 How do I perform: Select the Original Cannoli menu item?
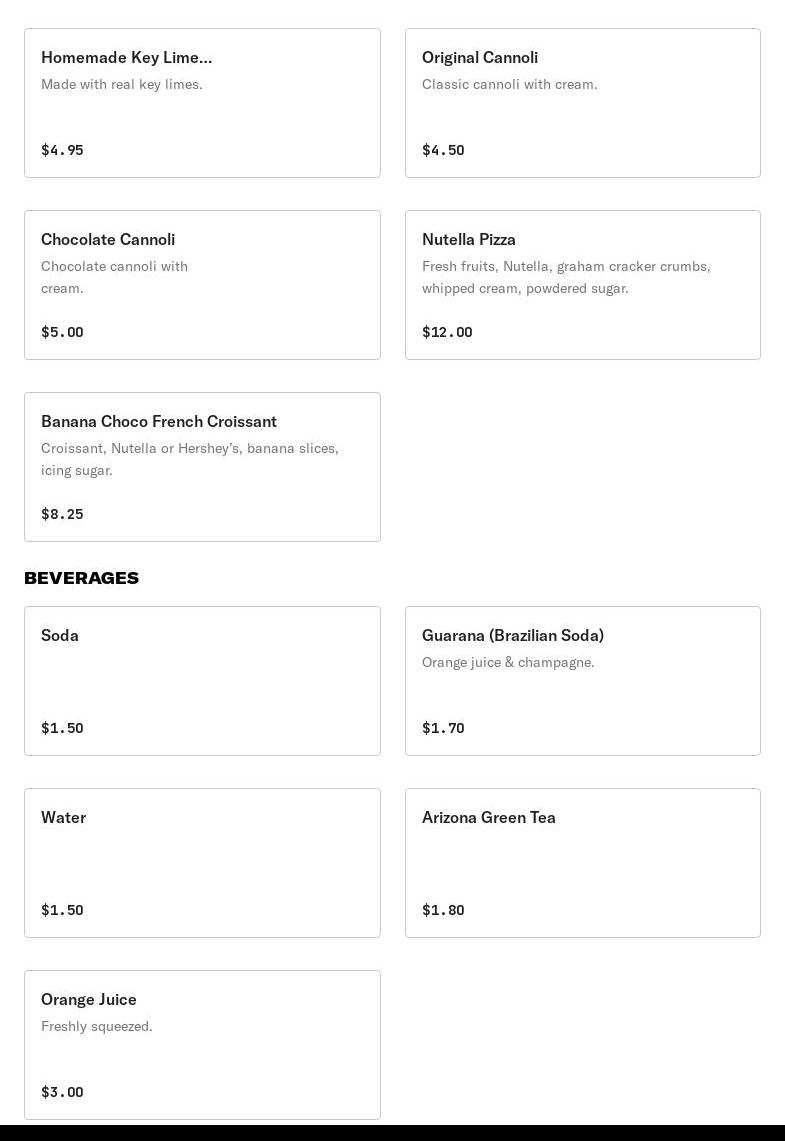pyautogui.click(x=582, y=103)
